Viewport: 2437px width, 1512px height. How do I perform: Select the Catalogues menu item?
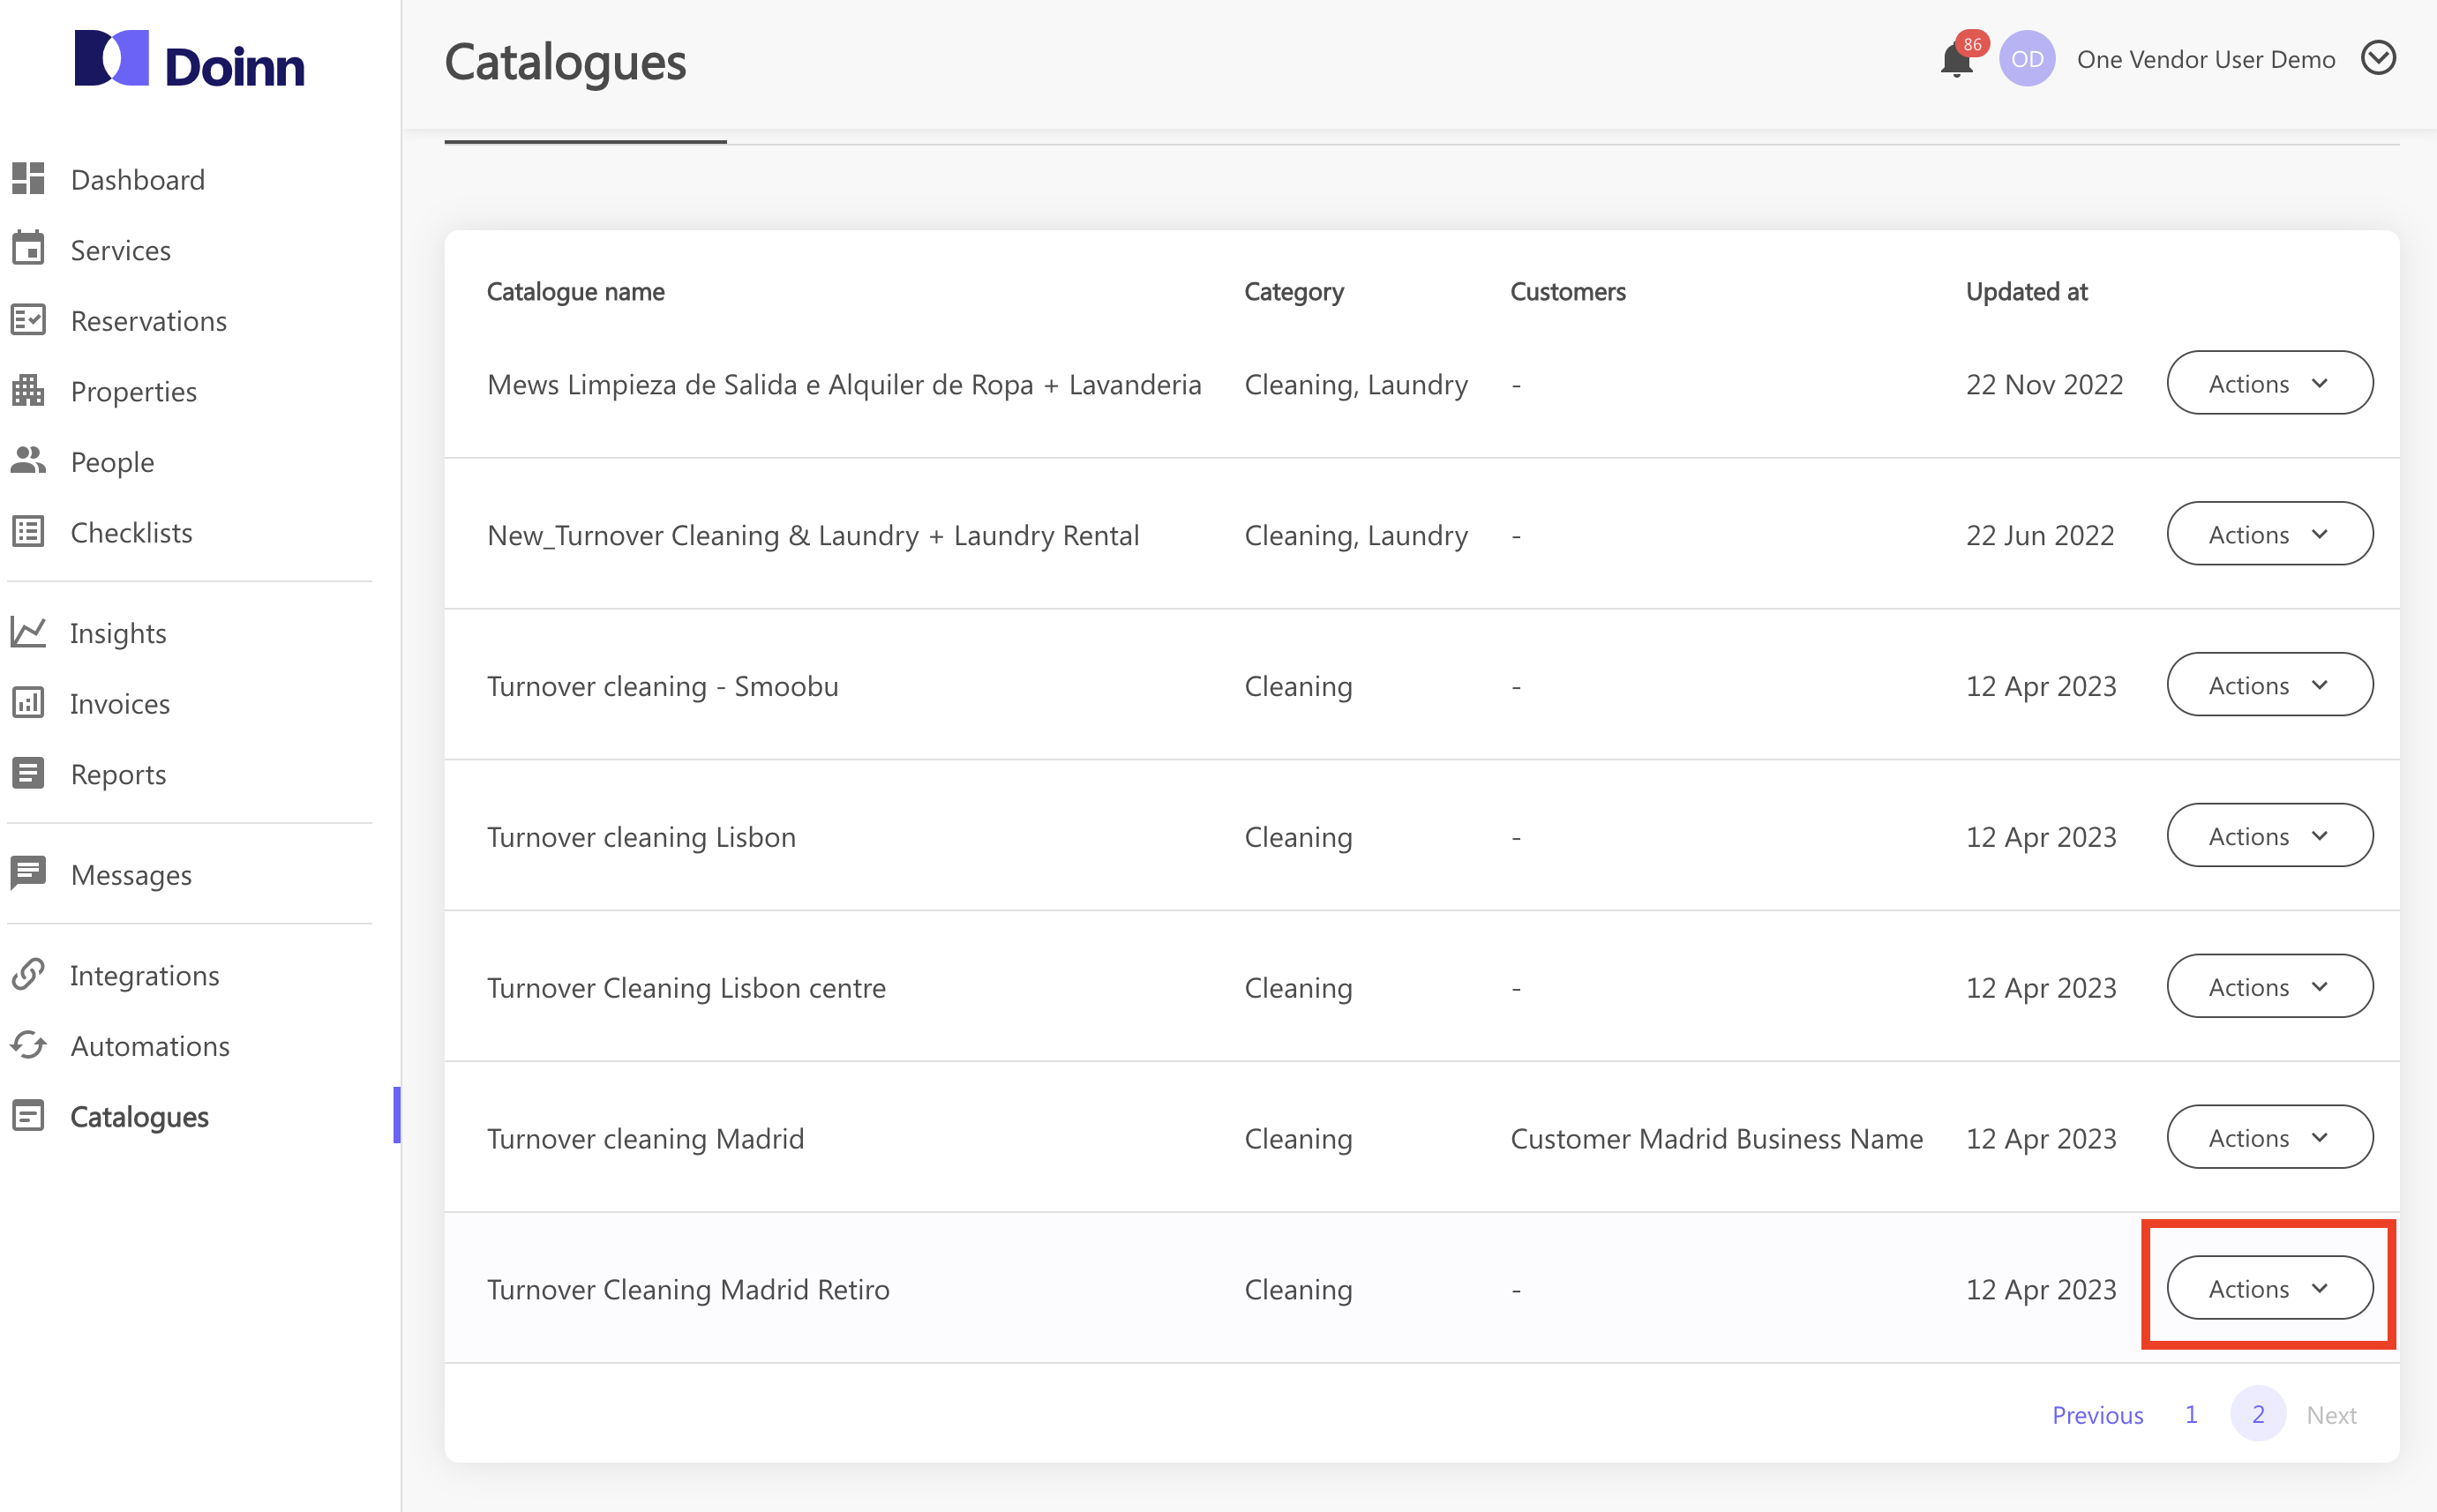[139, 1117]
